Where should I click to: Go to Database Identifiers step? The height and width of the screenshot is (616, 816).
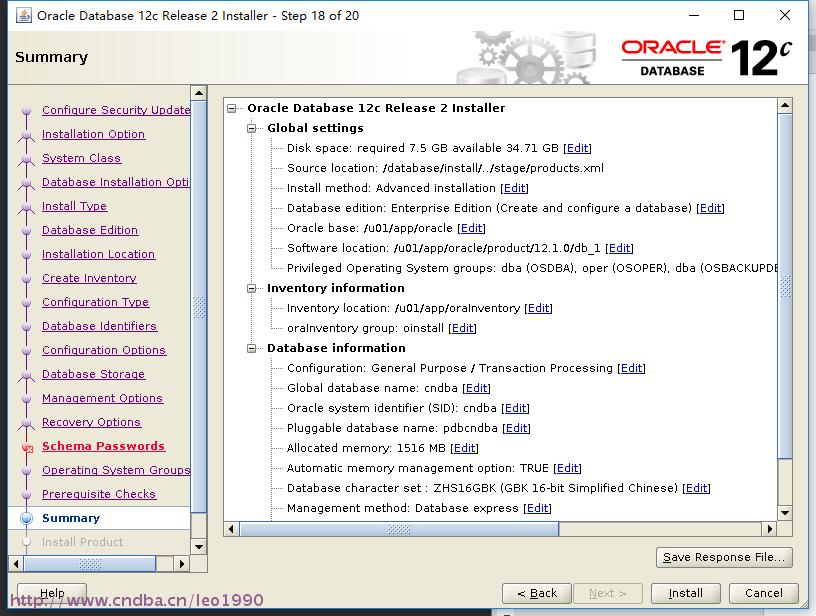[x=99, y=326]
